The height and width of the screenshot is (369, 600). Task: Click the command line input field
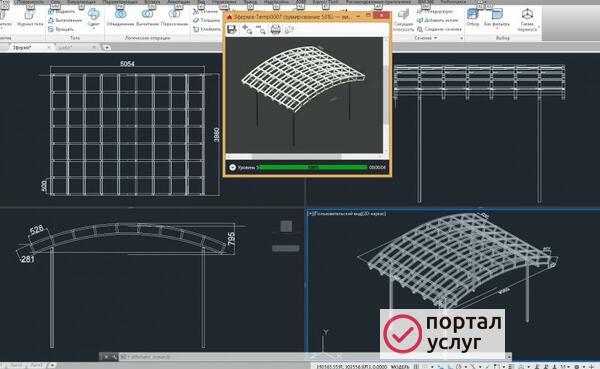coord(314,357)
